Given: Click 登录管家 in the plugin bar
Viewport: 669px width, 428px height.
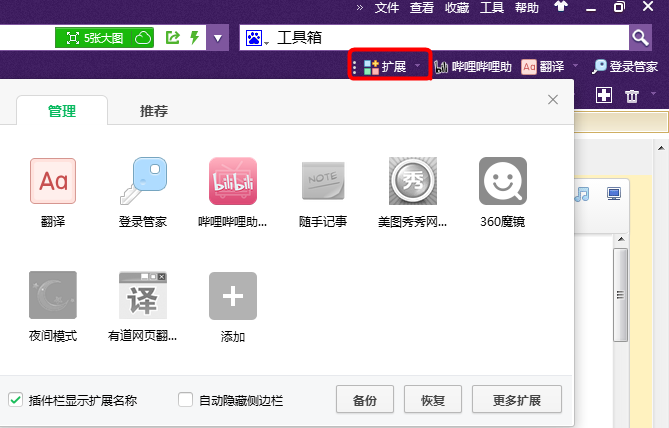Looking at the screenshot, I should click(x=625, y=67).
